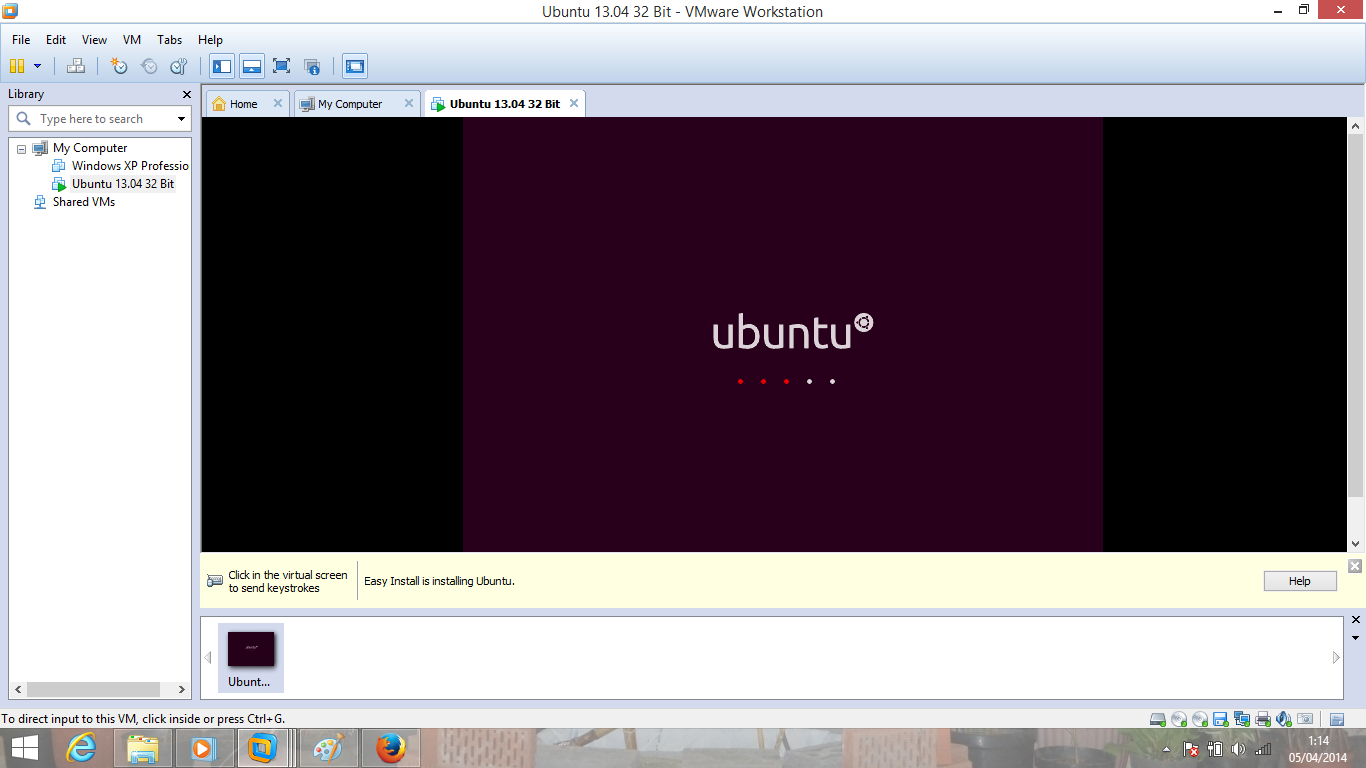Image resolution: width=1366 pixels, height=768 pixels.
Task: Click the Ubuntu VM thumbnail preview
Action: 251,650
